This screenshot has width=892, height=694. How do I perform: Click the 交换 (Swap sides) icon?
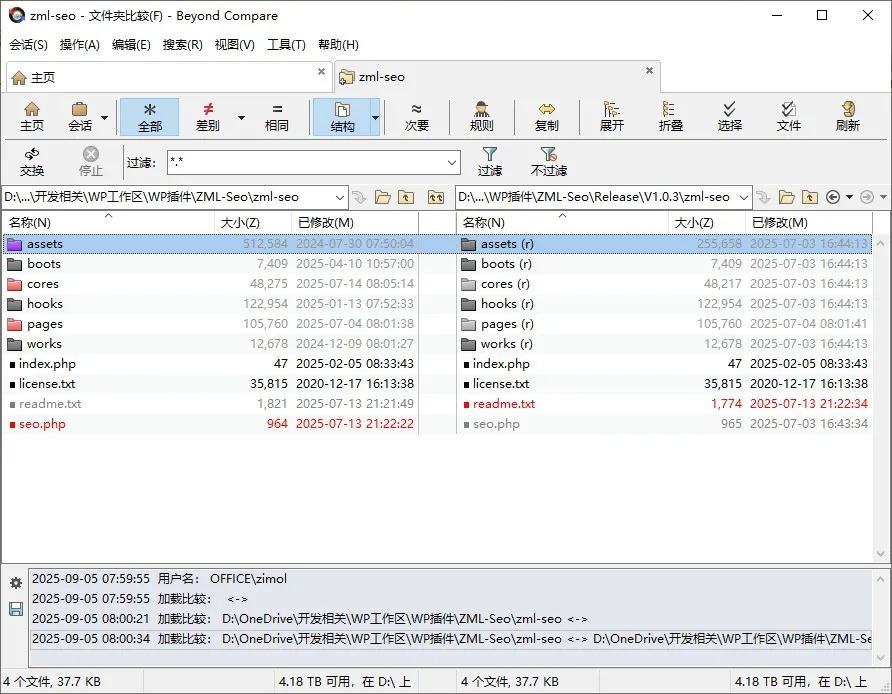(x=32, y=162)
